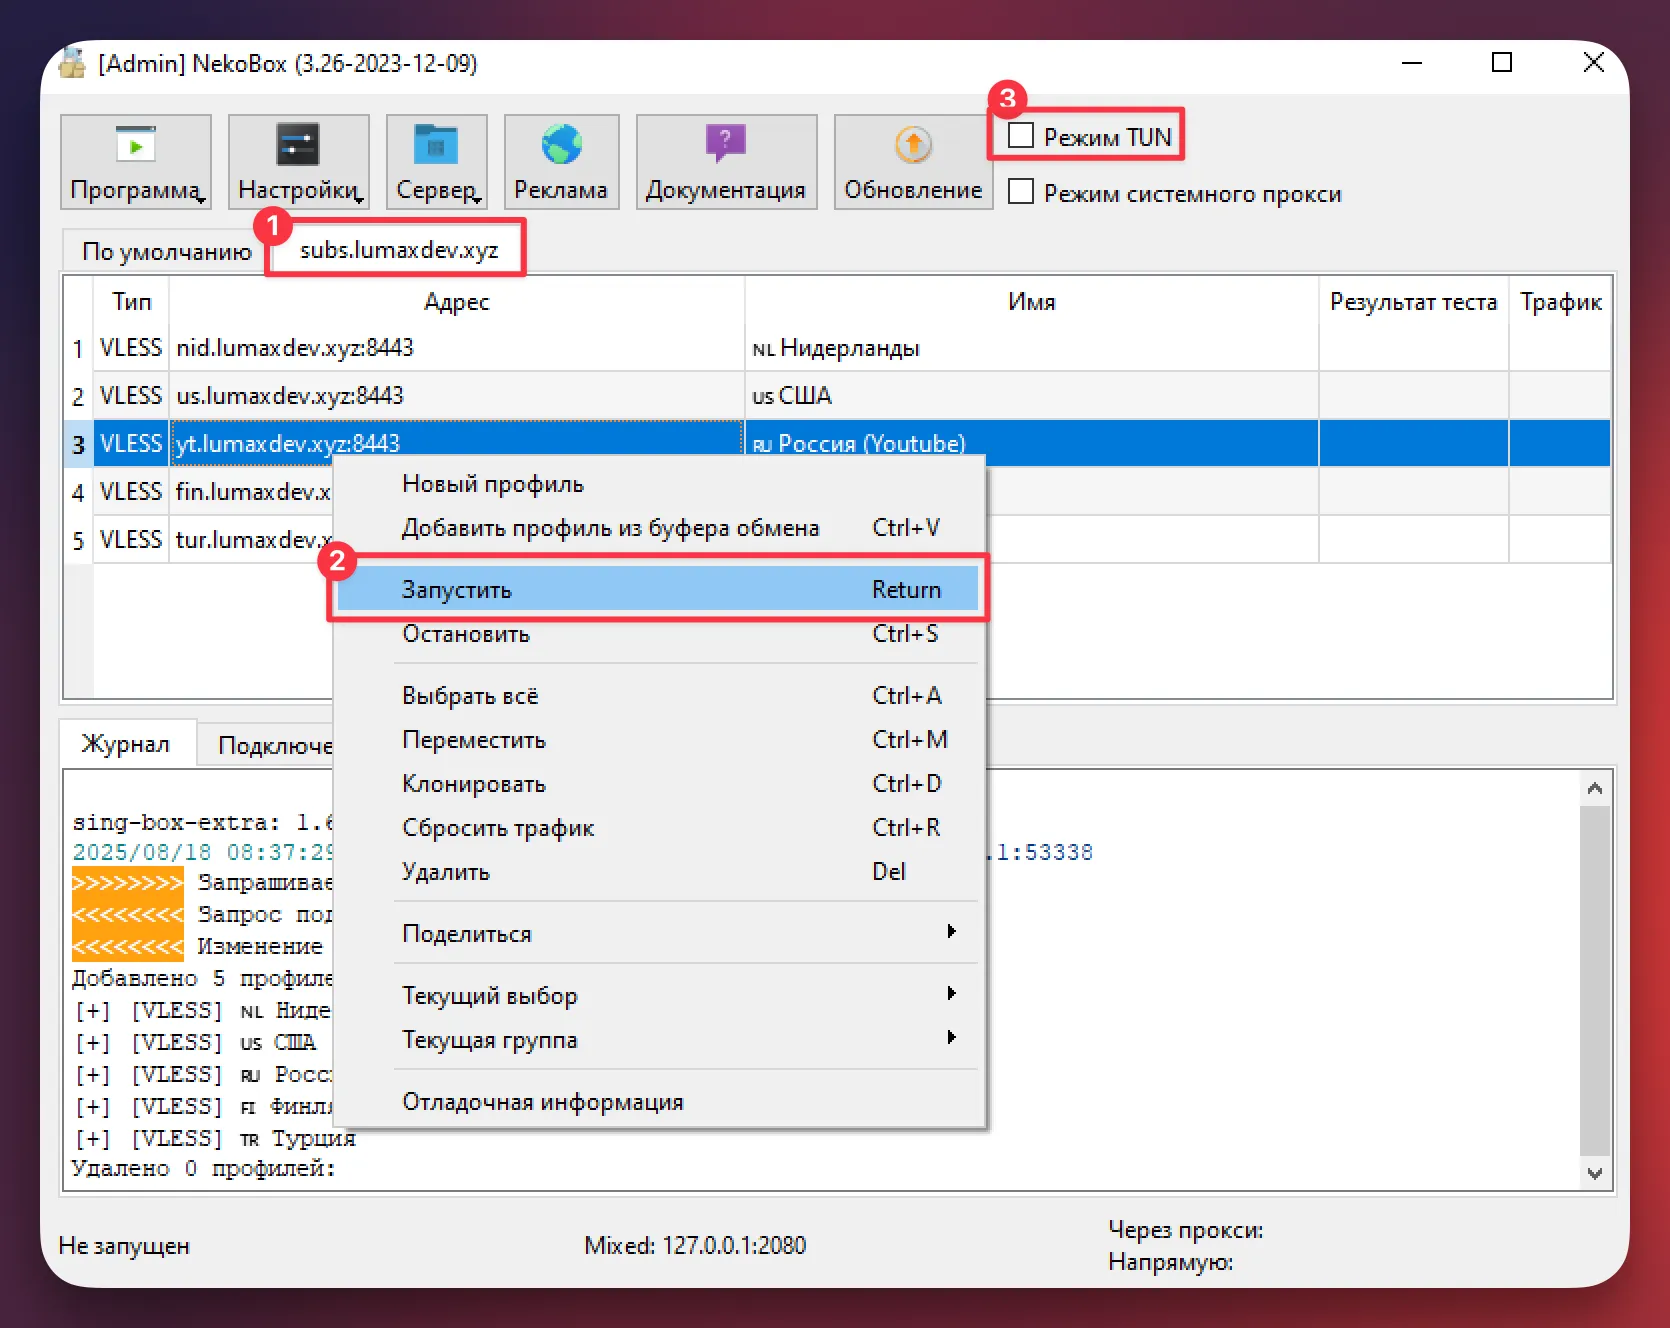Maximize the NekoBox window

[1502, 63]
